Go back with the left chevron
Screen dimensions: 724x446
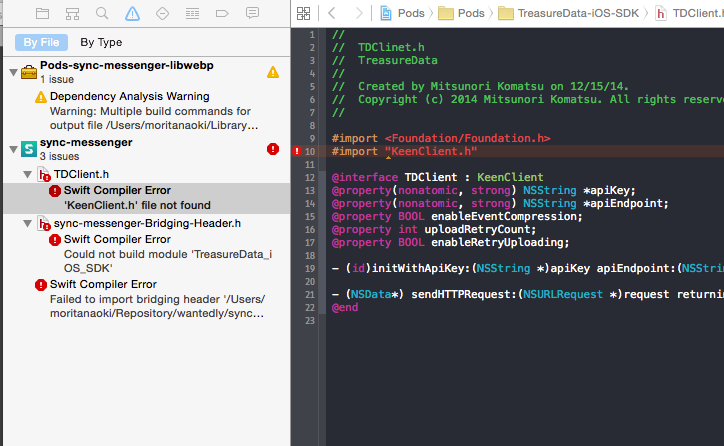[x=332, y=13]
